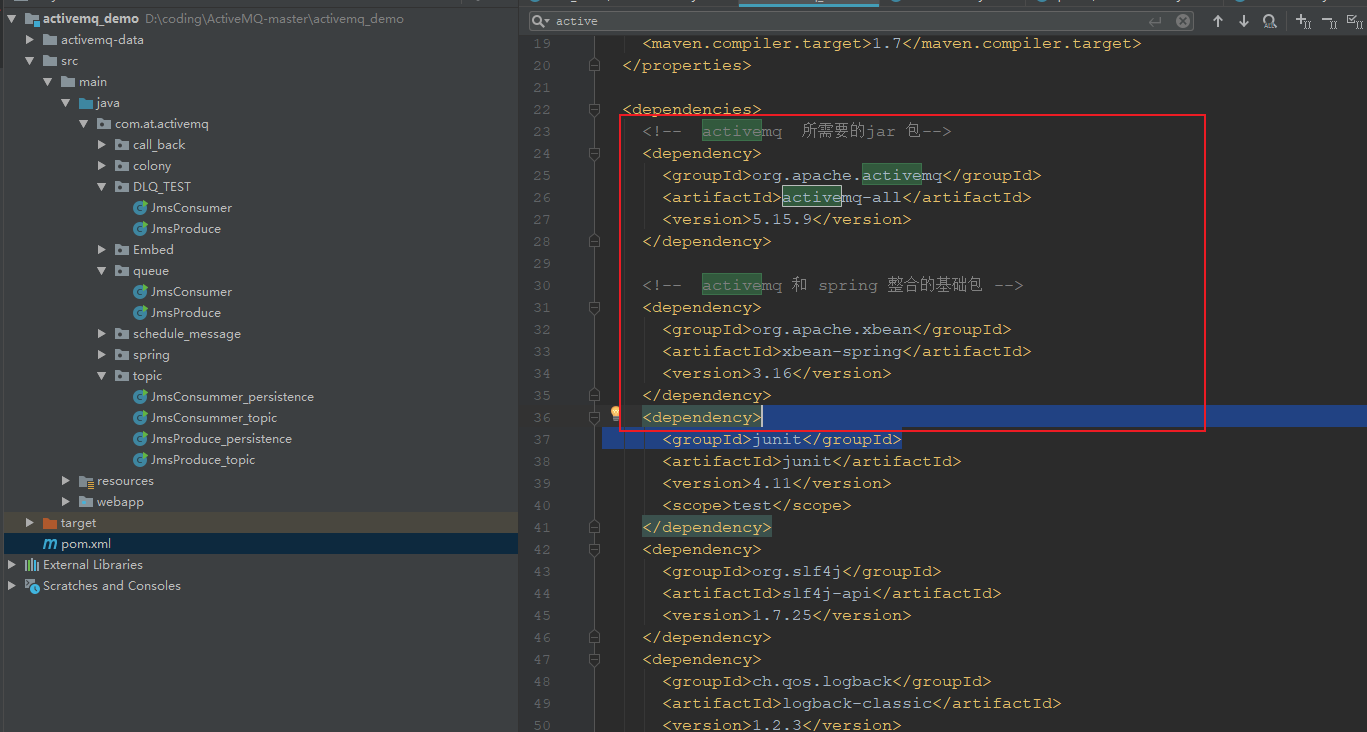This screenshot has width=1367, height=732.
Task: Expand the spring package
Action: point(102,355)
